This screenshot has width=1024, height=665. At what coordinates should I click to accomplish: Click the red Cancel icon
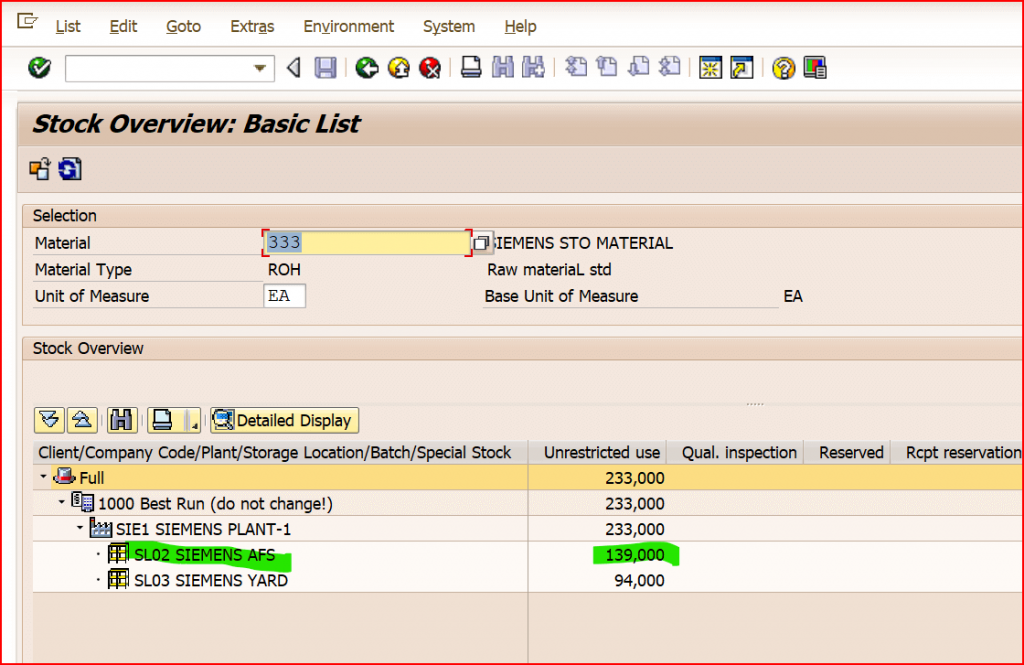click(x=430, y=67)
